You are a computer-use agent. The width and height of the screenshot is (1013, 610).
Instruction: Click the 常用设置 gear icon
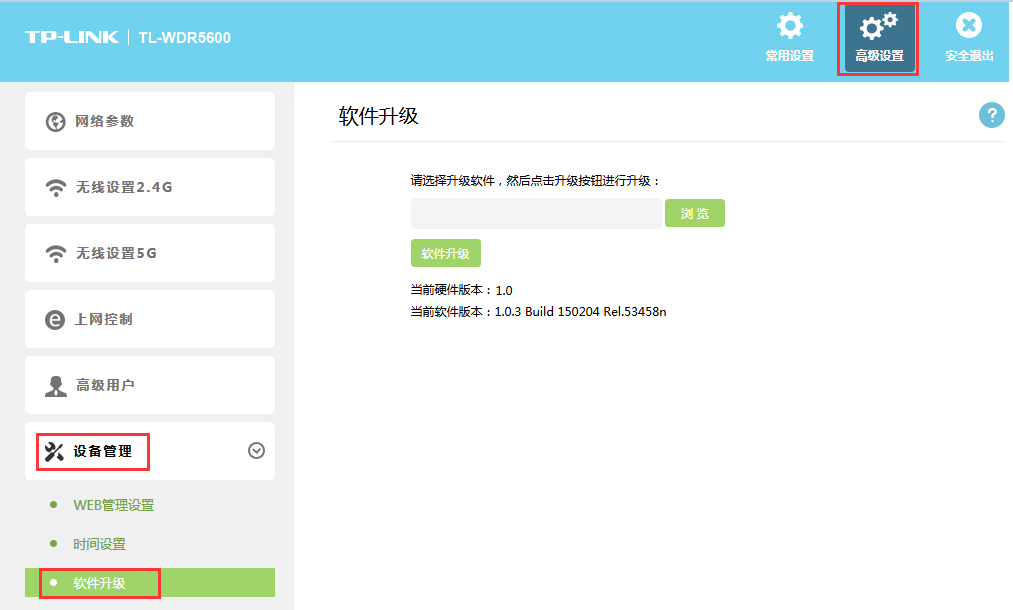pyautogui.click(x=789, y=28)
